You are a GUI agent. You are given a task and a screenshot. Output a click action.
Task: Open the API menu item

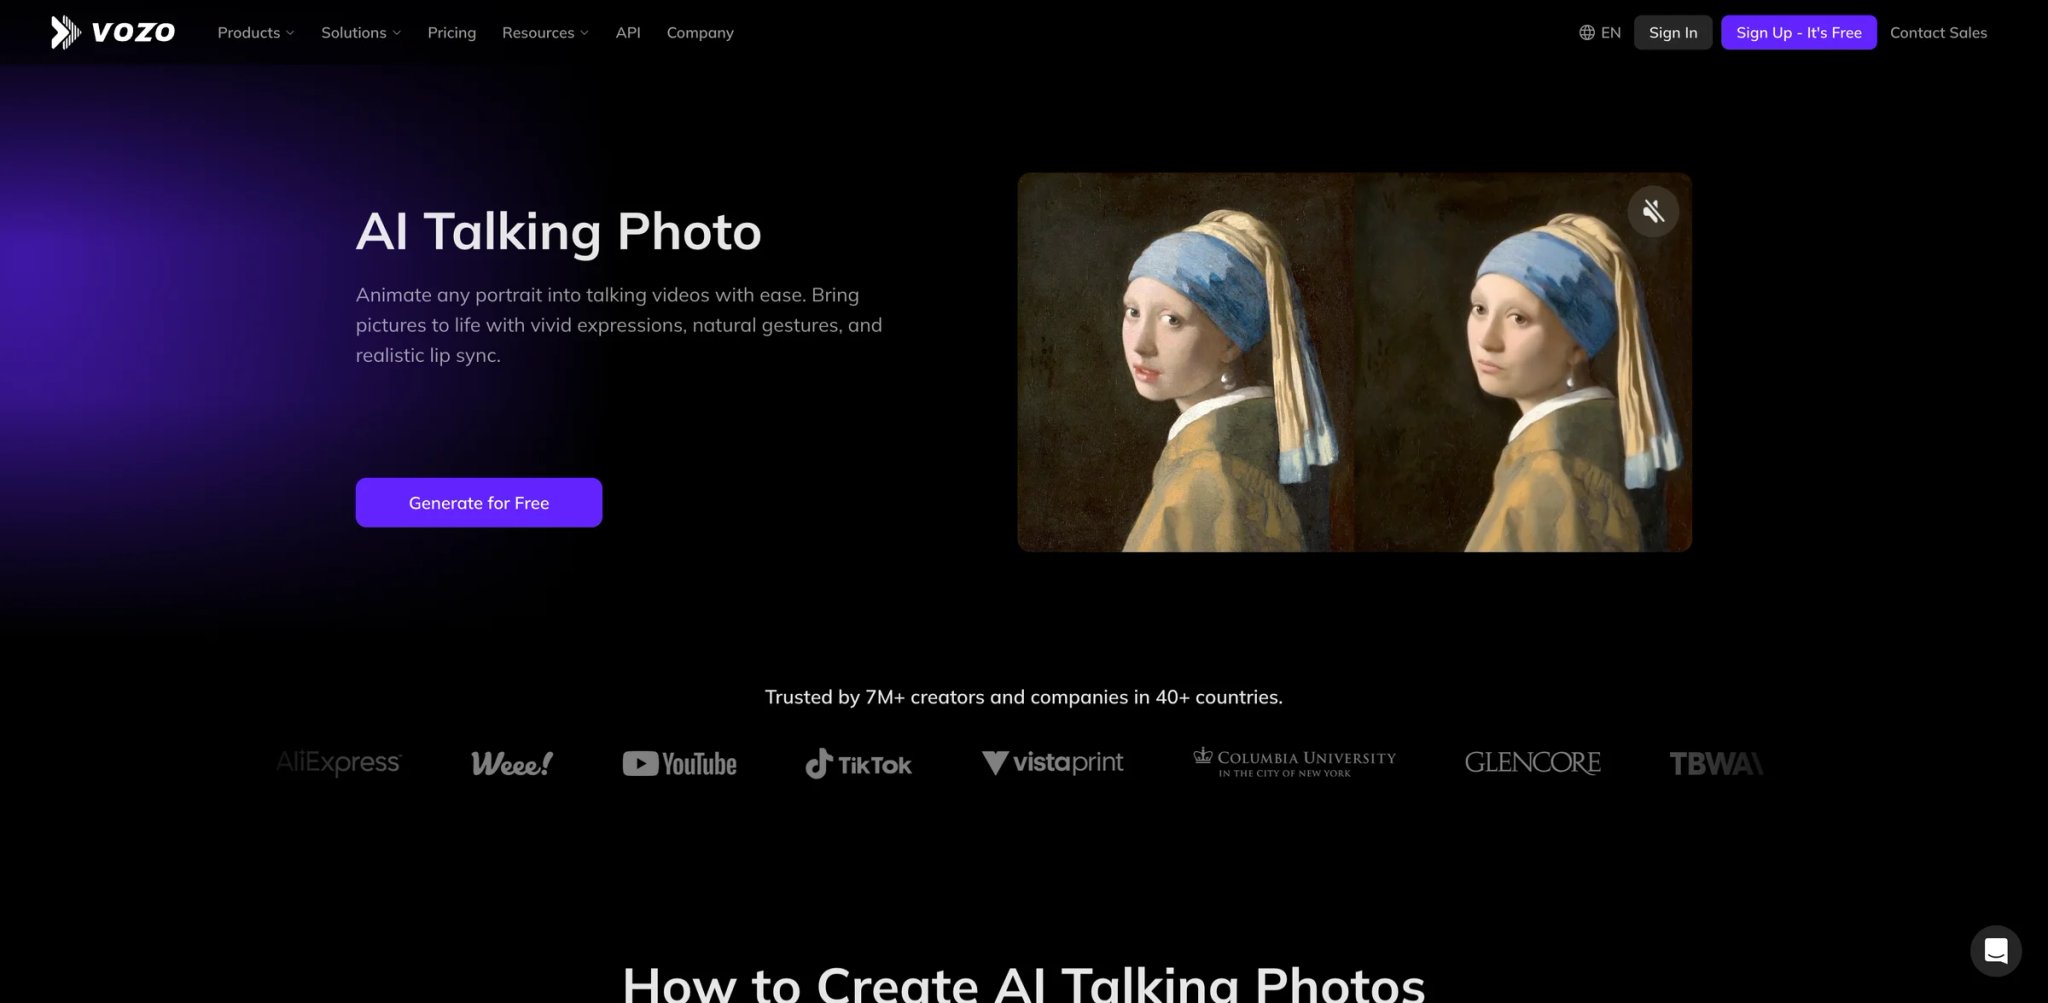(x=628, y=33)
